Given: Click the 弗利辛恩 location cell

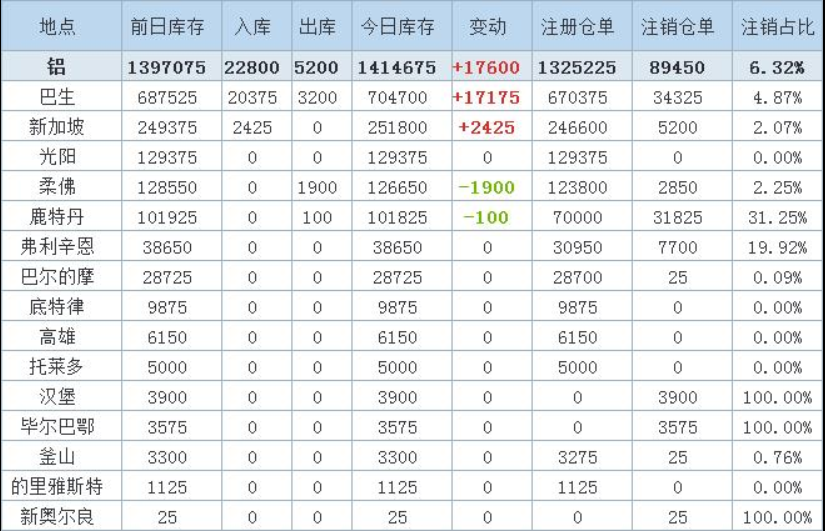Looking at the screenshot, I should [x=58, y=248].
